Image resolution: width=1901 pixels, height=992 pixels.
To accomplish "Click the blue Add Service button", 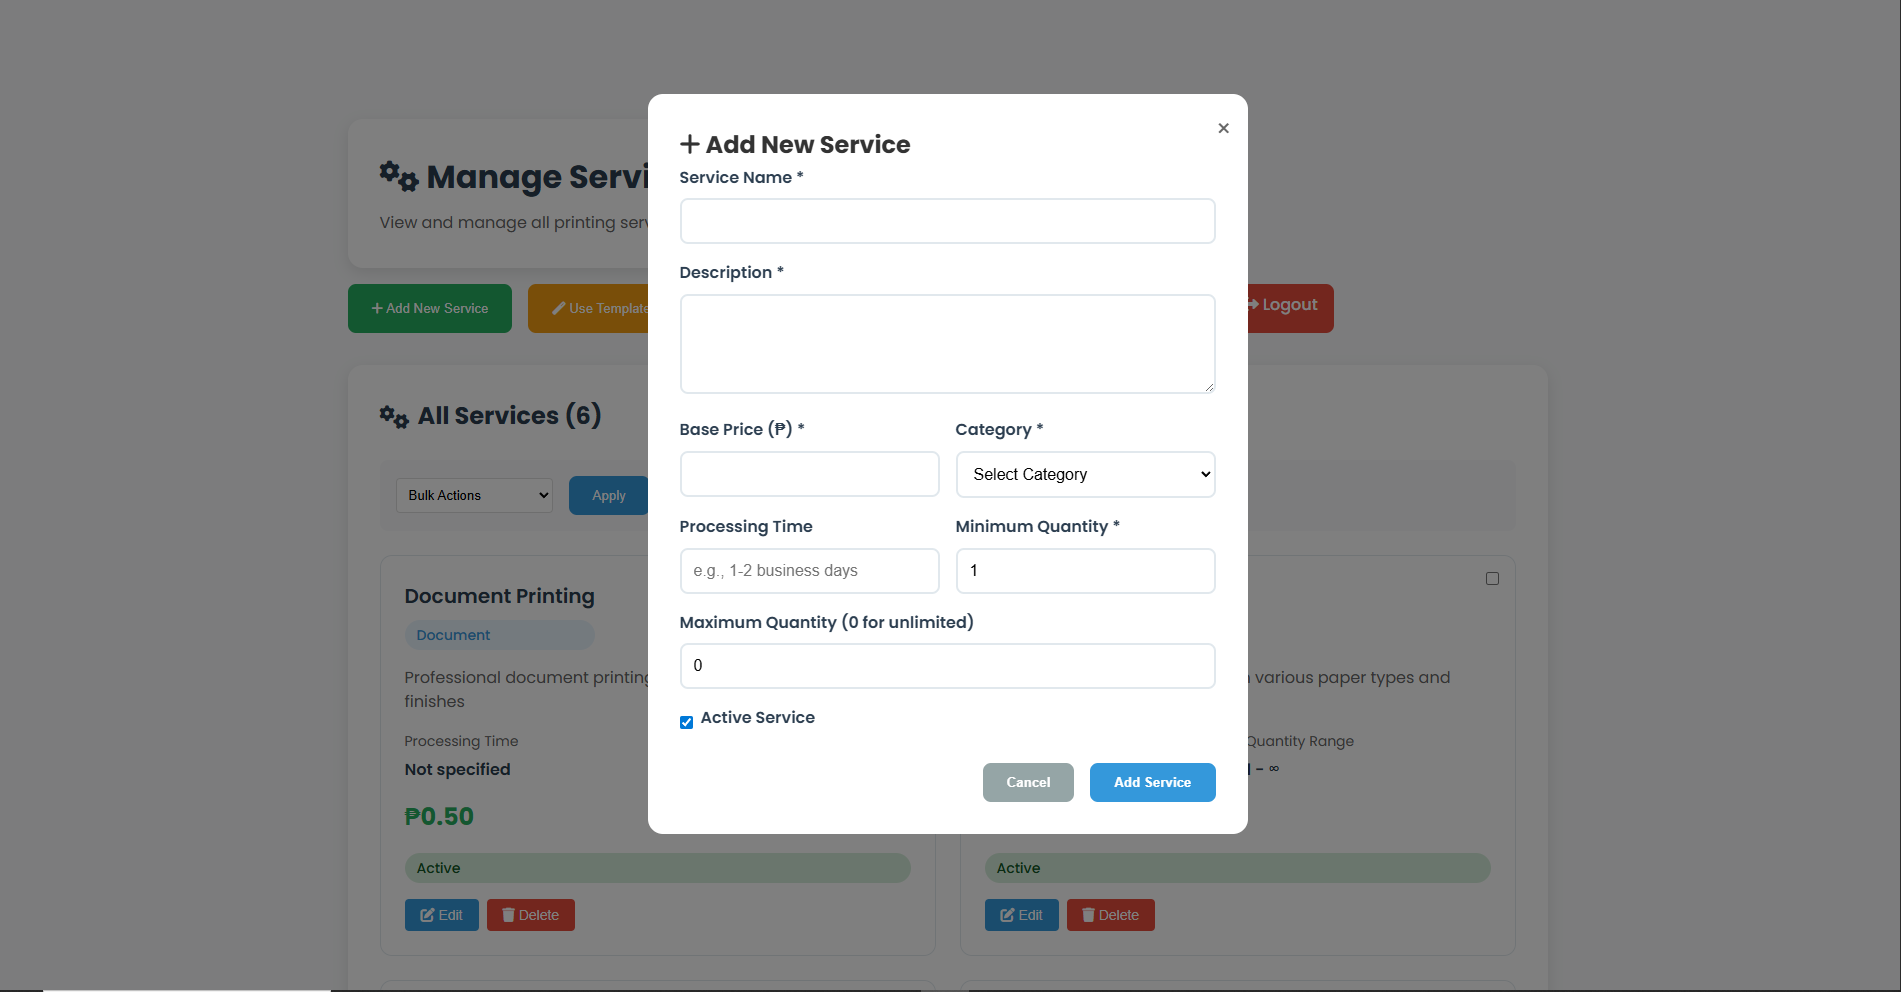I will pos(1152,782).
